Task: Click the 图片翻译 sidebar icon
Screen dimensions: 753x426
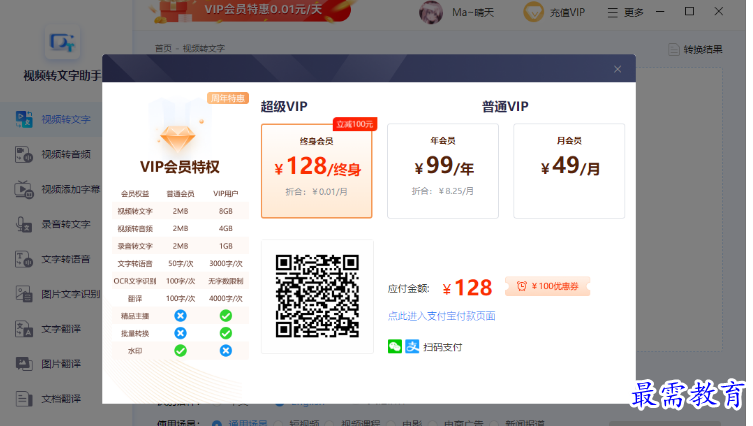Action: coord(24,364)
